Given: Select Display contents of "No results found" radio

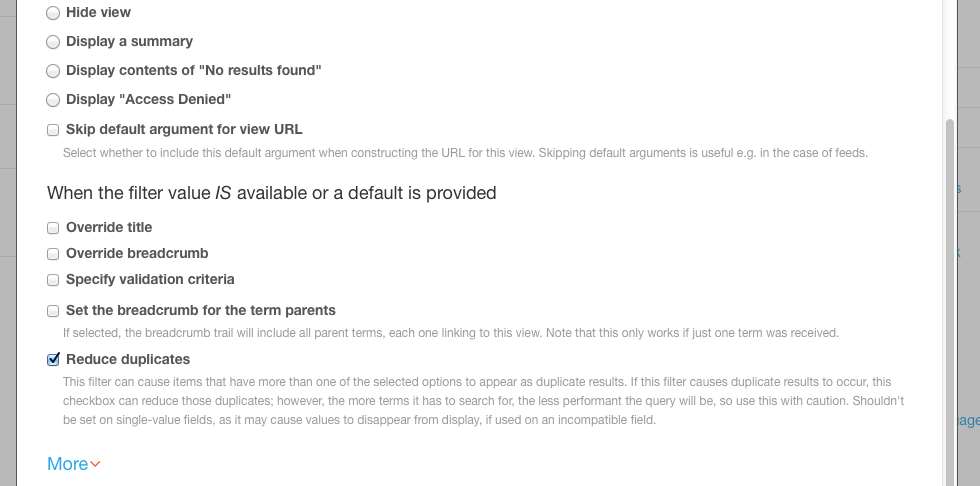Looking at the screenshot, I should pyautogui.click(x=53, y=71).
